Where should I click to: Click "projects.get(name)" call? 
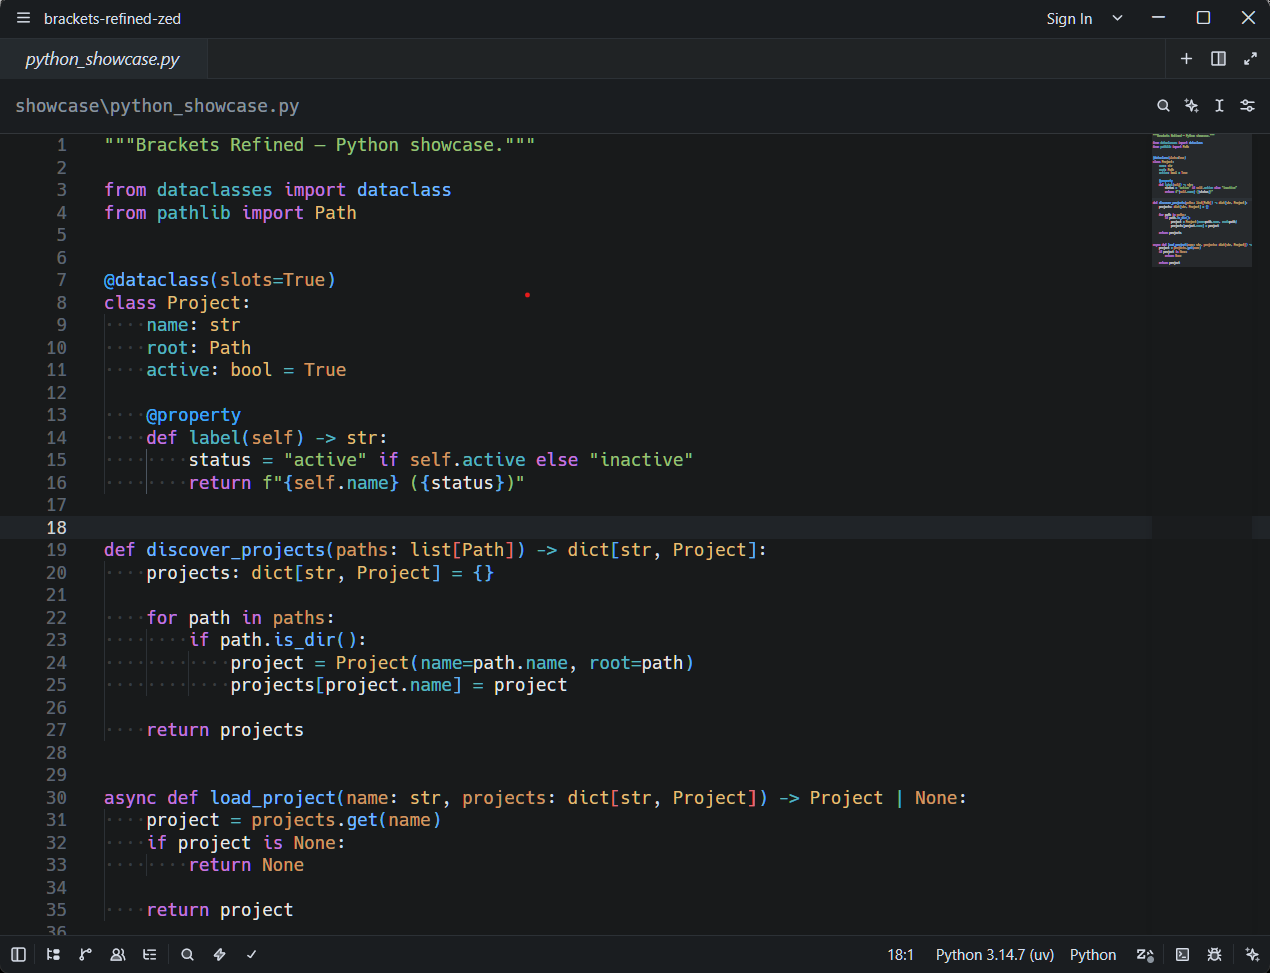tap(346, 820)
